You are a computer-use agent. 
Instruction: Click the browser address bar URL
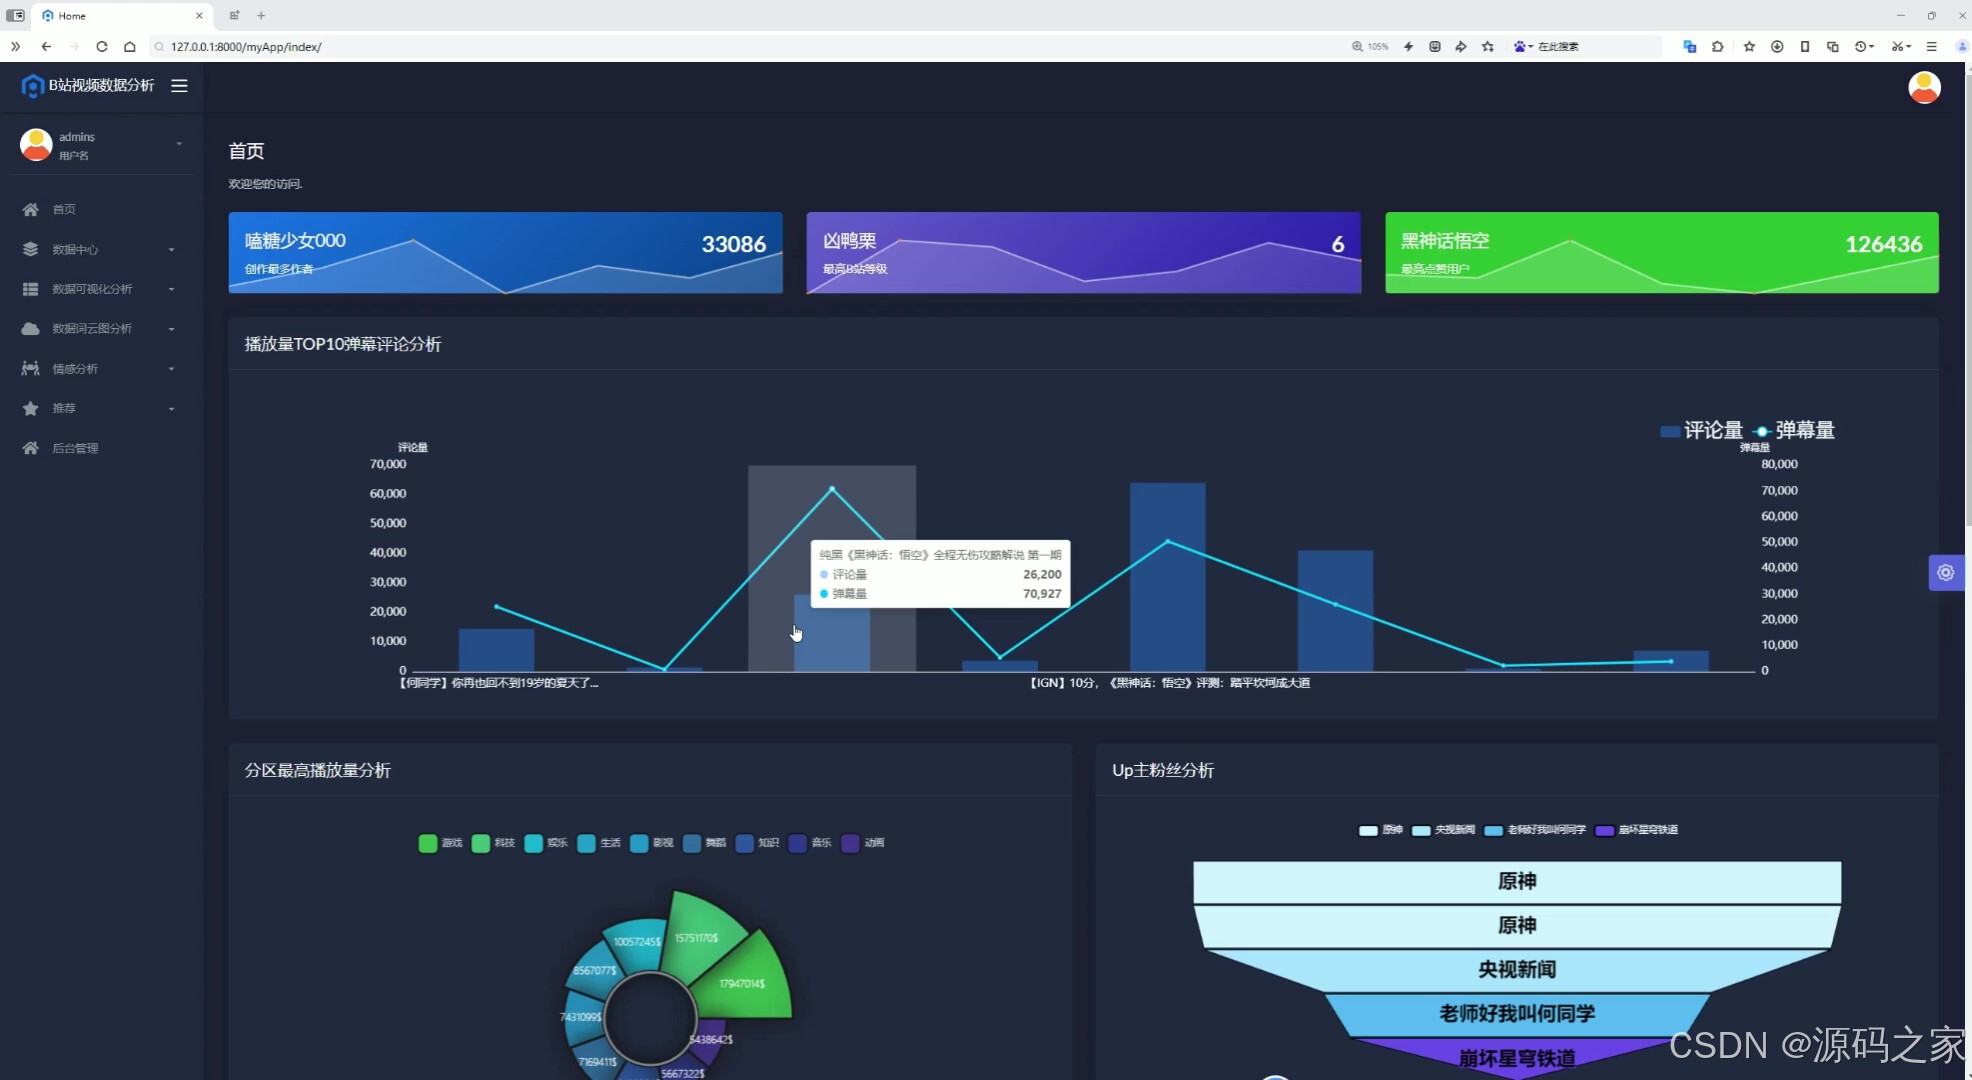tap(246, 47)
